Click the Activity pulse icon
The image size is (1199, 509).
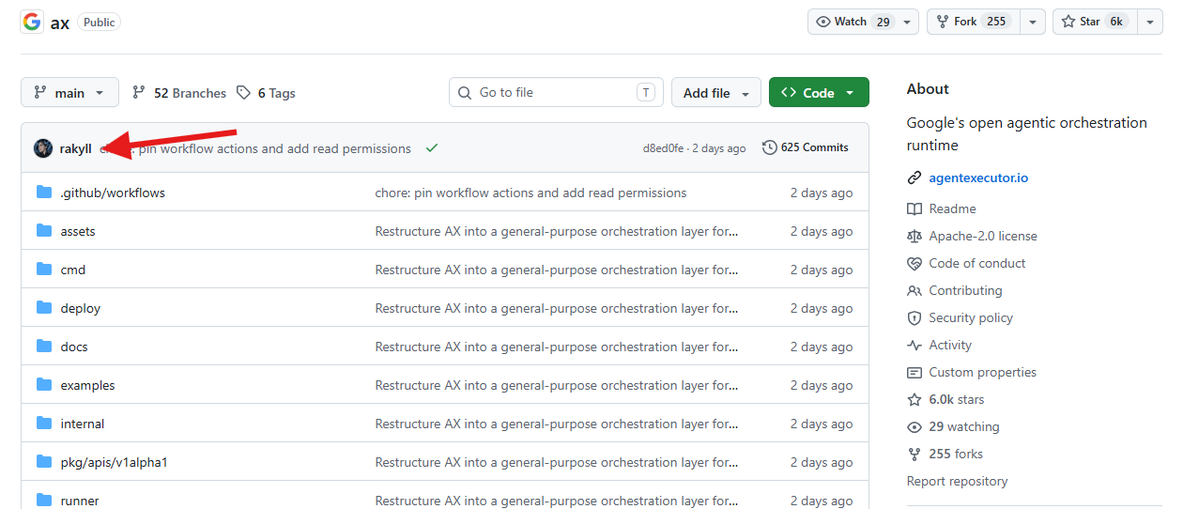(x=914, y=345)
